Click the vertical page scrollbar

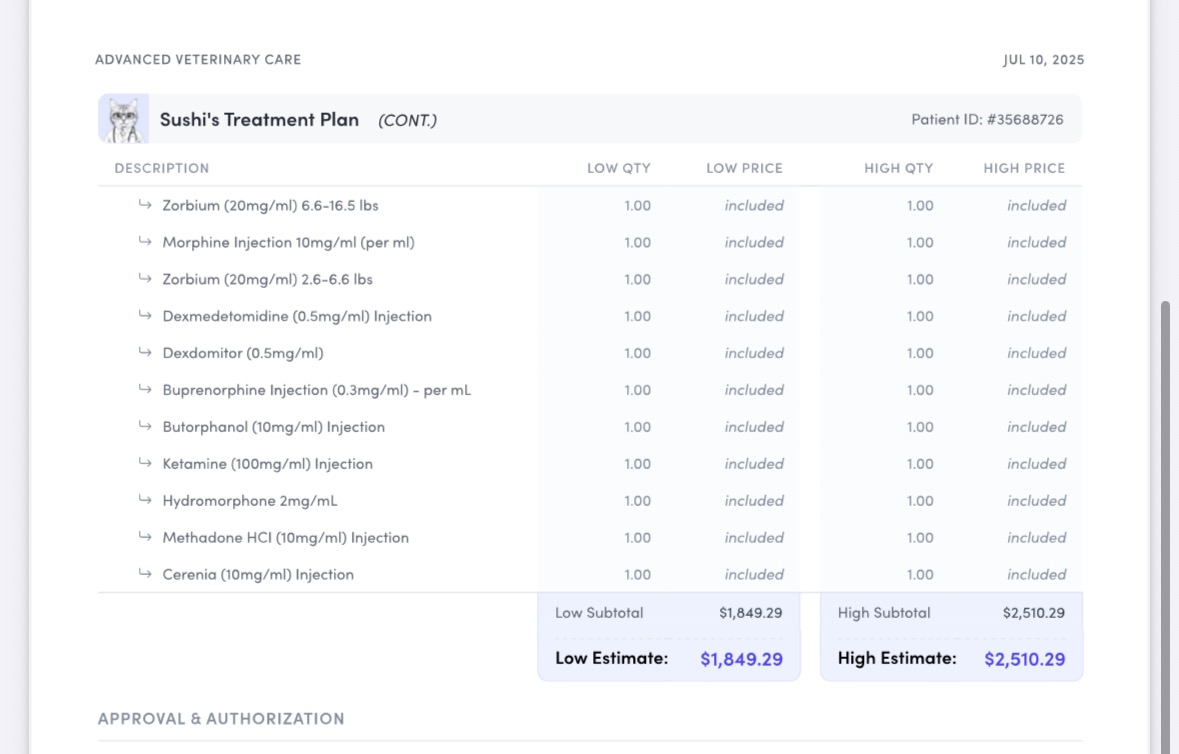click(1165, 526)
